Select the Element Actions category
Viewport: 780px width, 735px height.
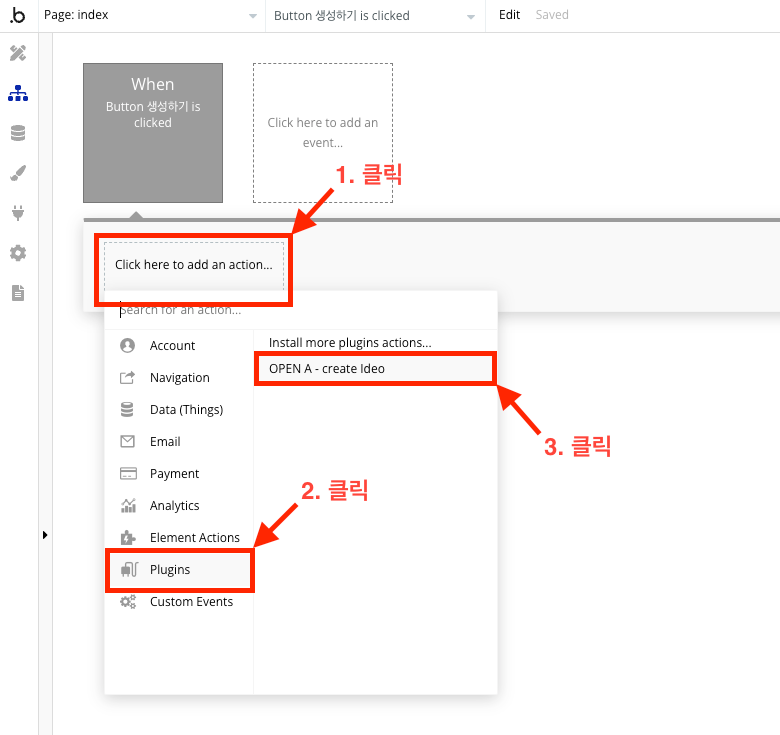[x=179, y=538]
